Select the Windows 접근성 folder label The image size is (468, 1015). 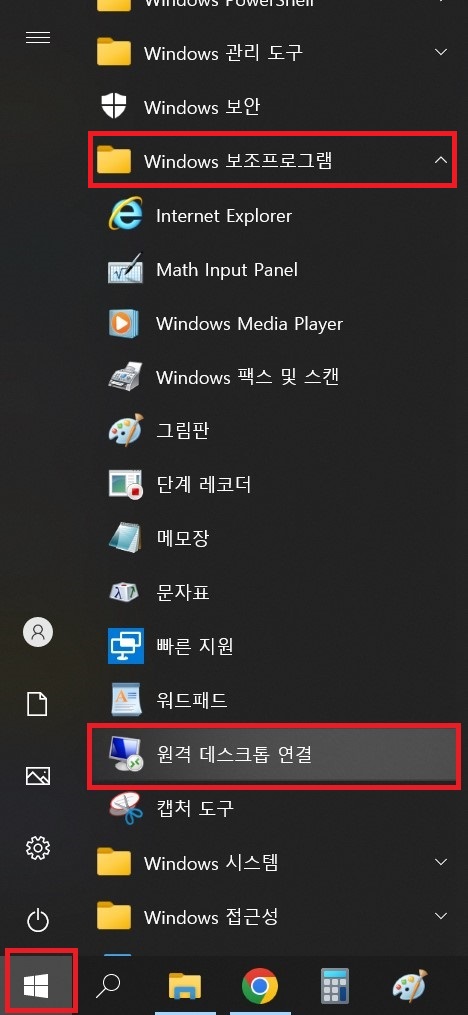point(211,917)
